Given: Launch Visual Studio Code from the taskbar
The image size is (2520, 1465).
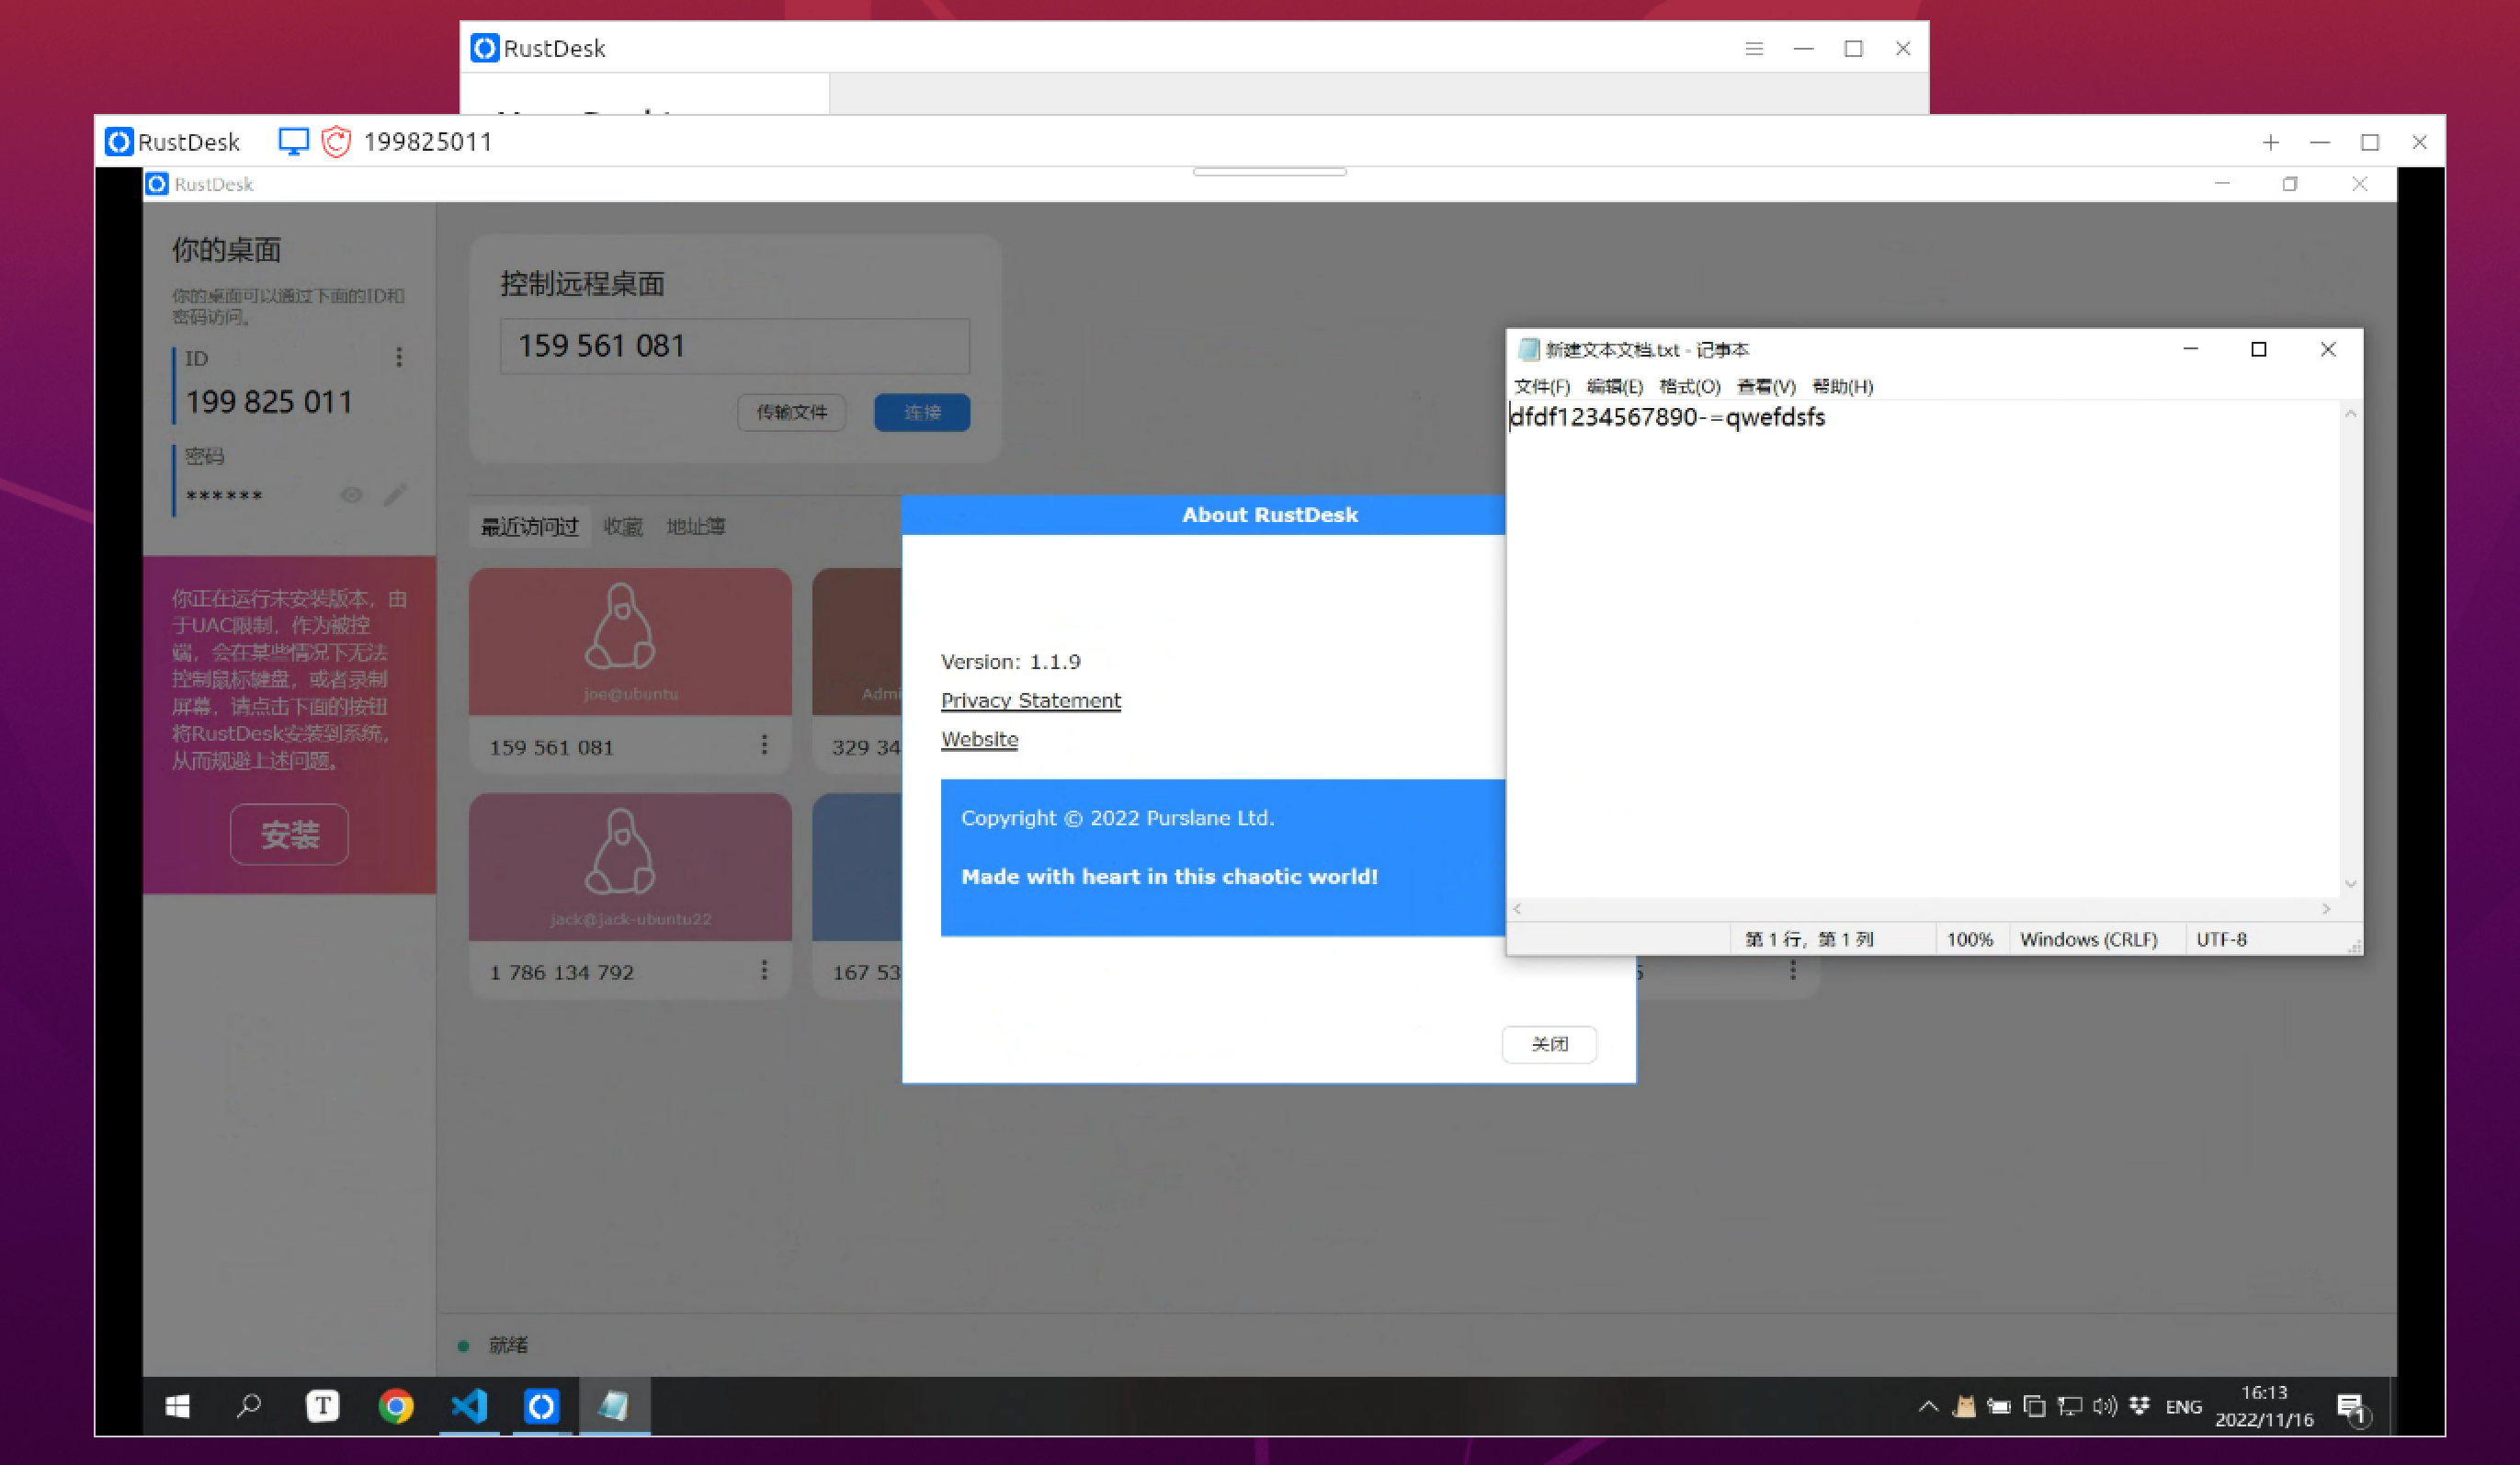Looking at the screenshot, I should tap(469, 1406).
